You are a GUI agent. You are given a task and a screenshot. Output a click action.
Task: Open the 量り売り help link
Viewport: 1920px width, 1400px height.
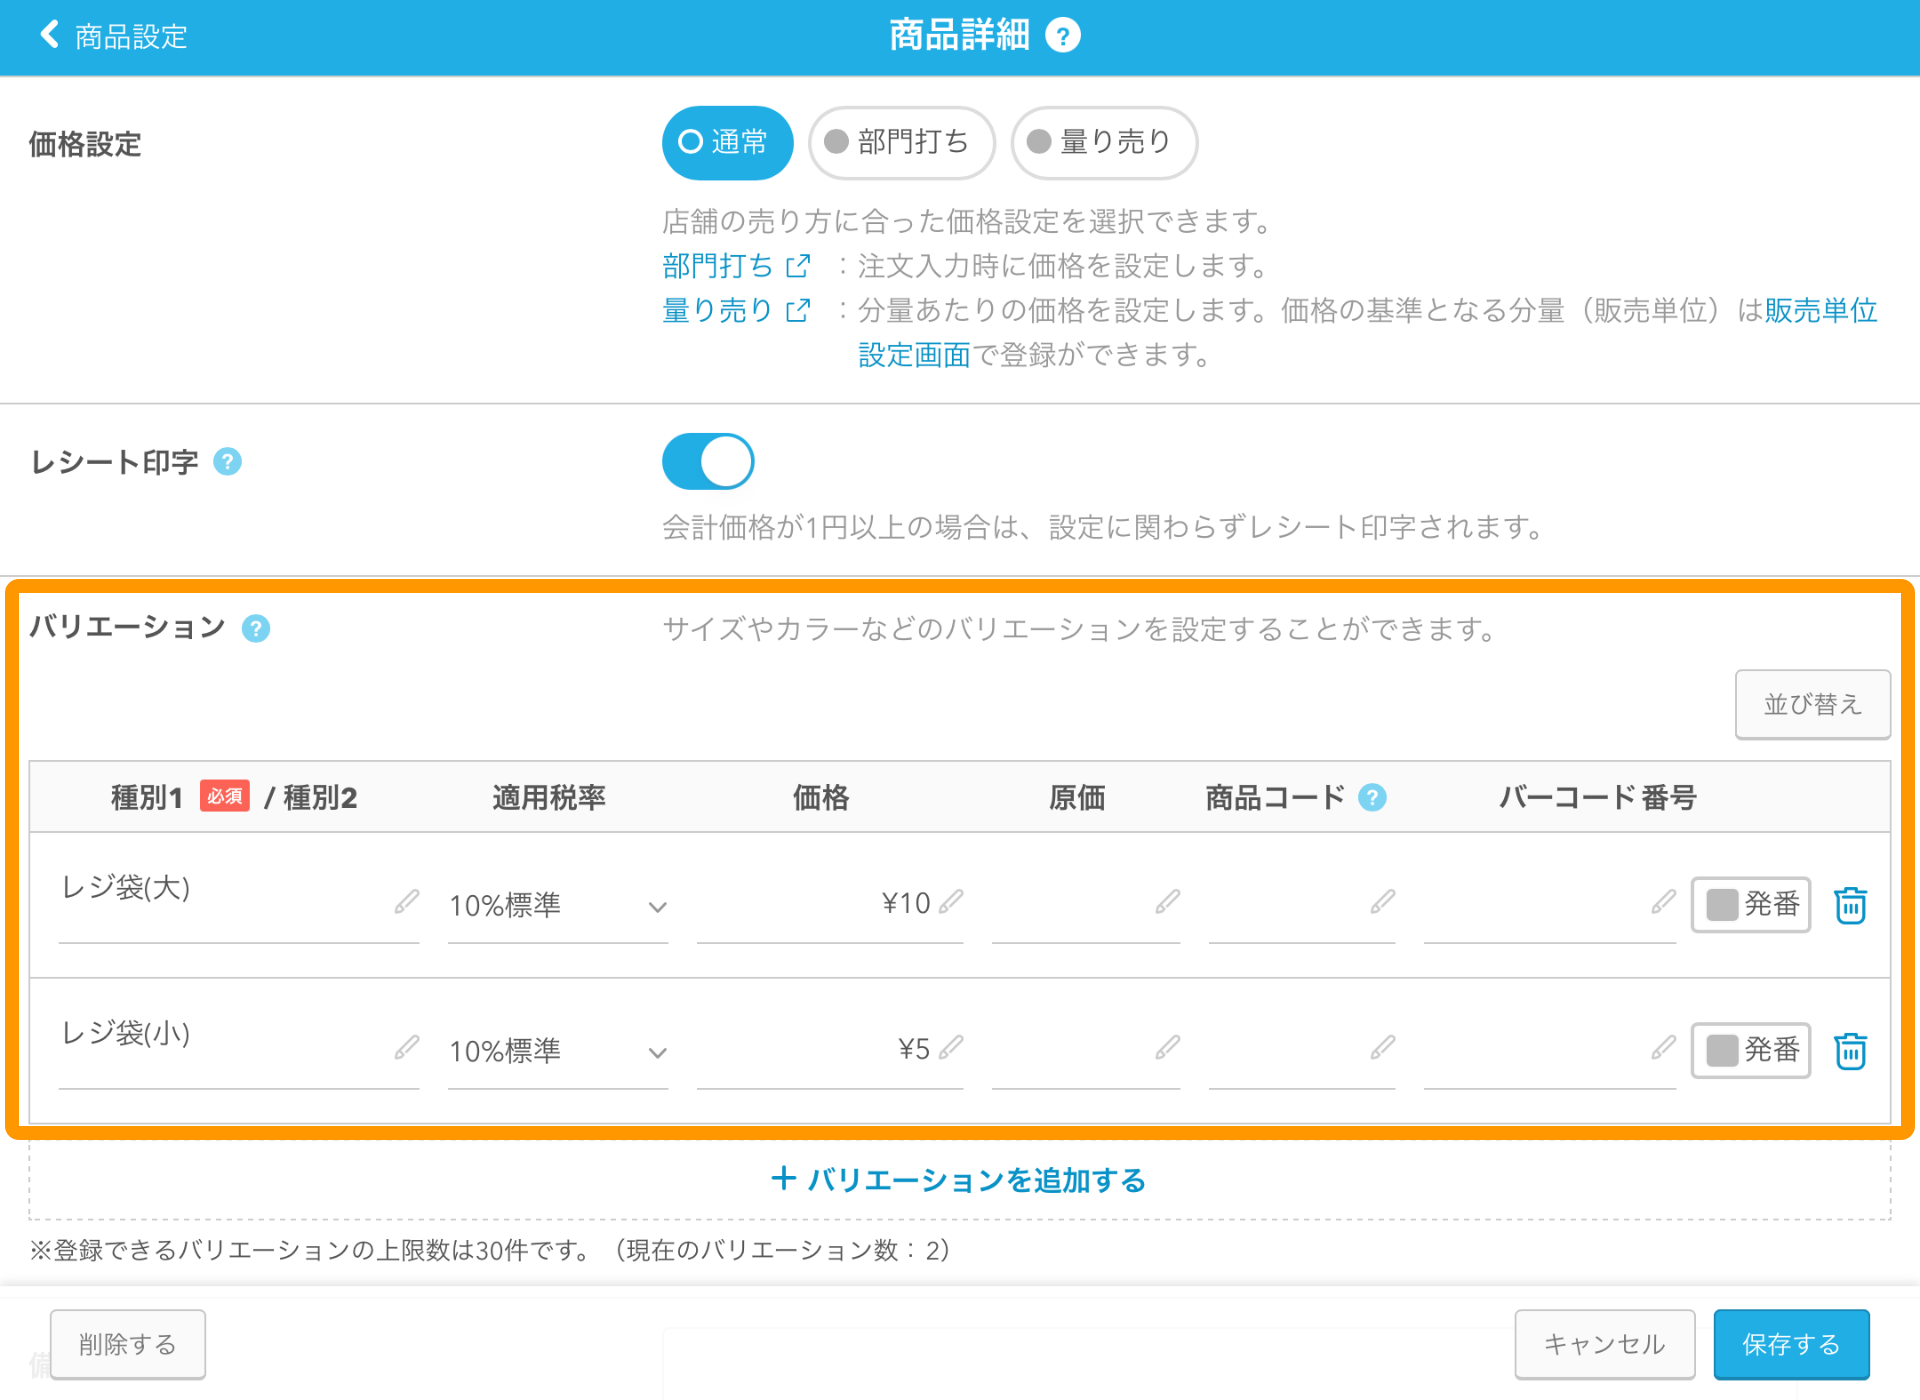(718, 311)
